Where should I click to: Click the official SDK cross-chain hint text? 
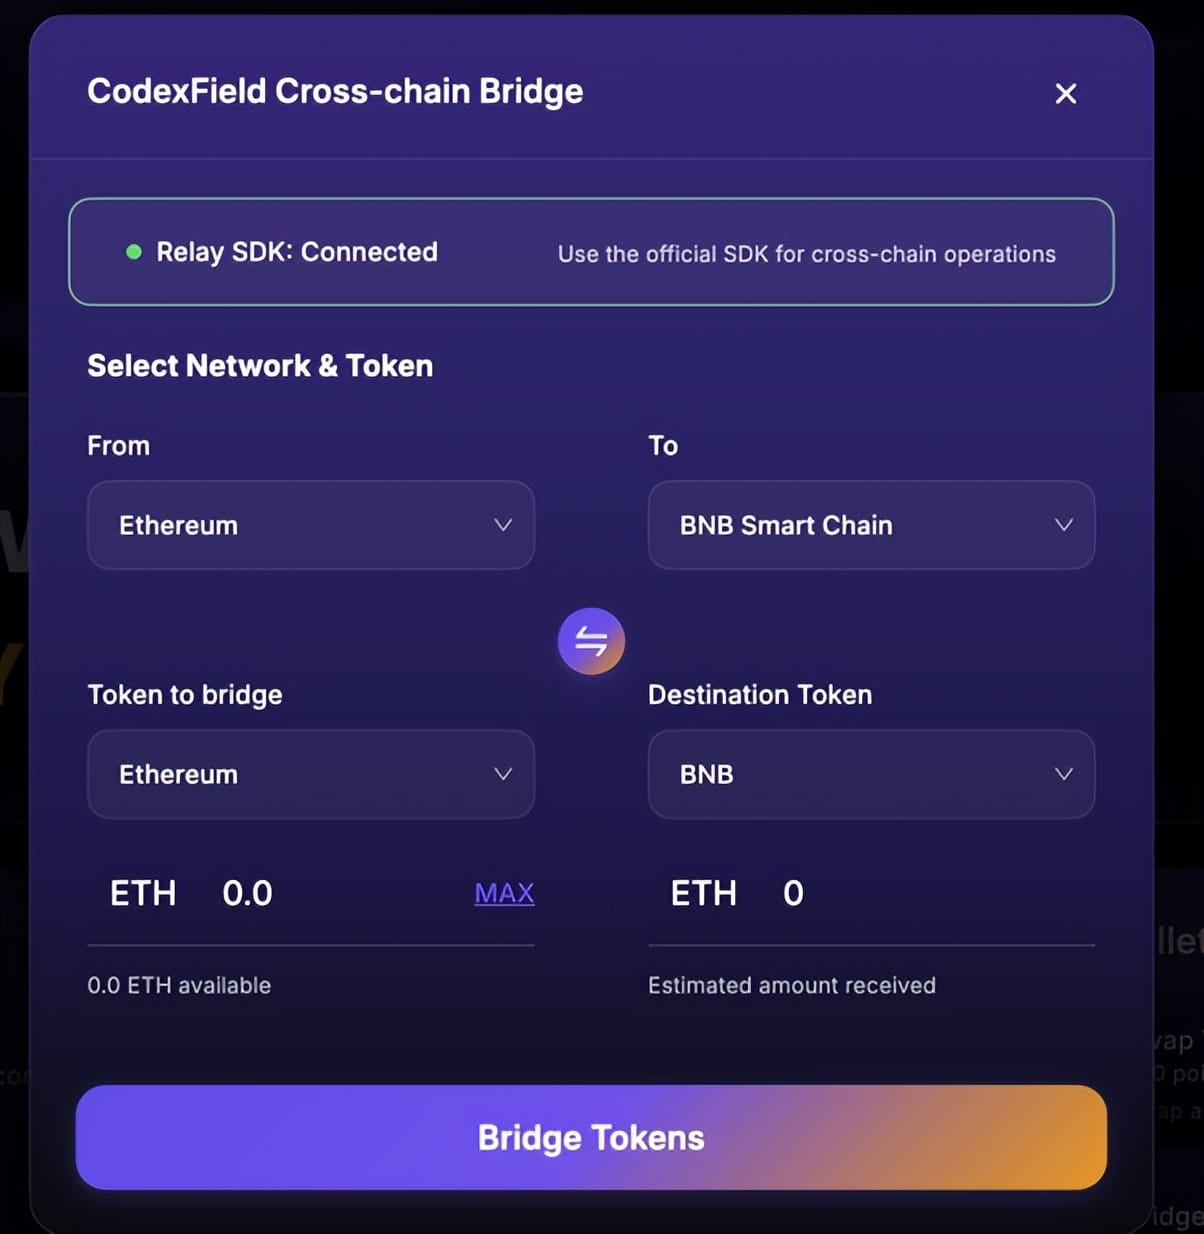(806, 254)
